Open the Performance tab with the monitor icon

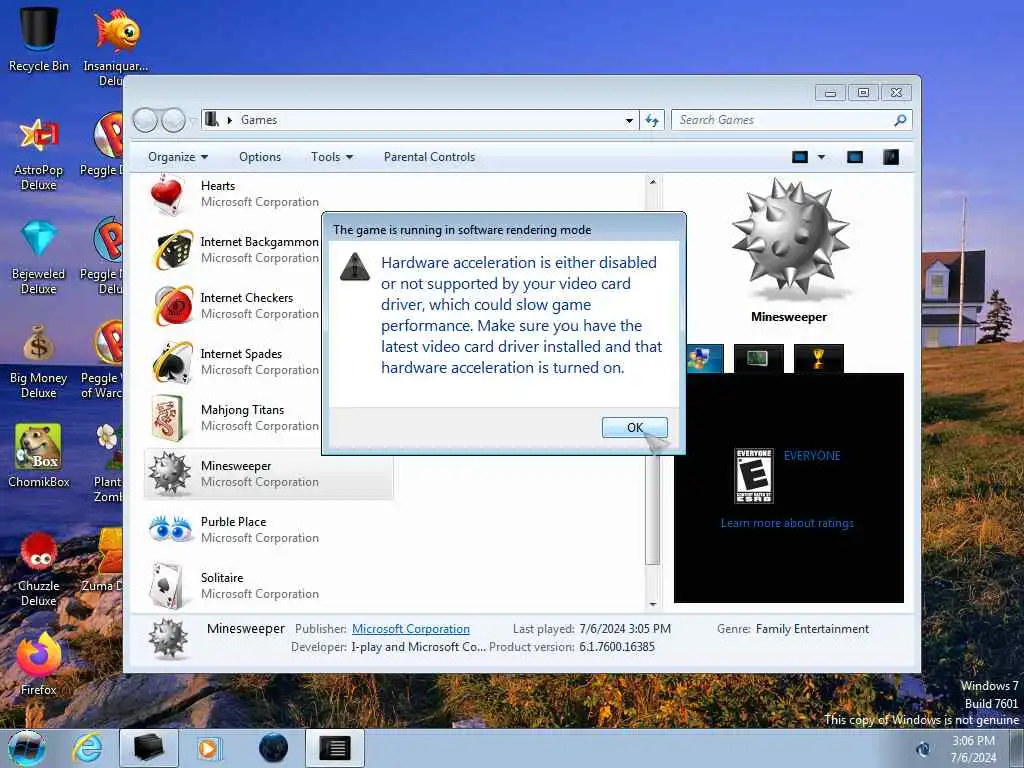[758, 359]
